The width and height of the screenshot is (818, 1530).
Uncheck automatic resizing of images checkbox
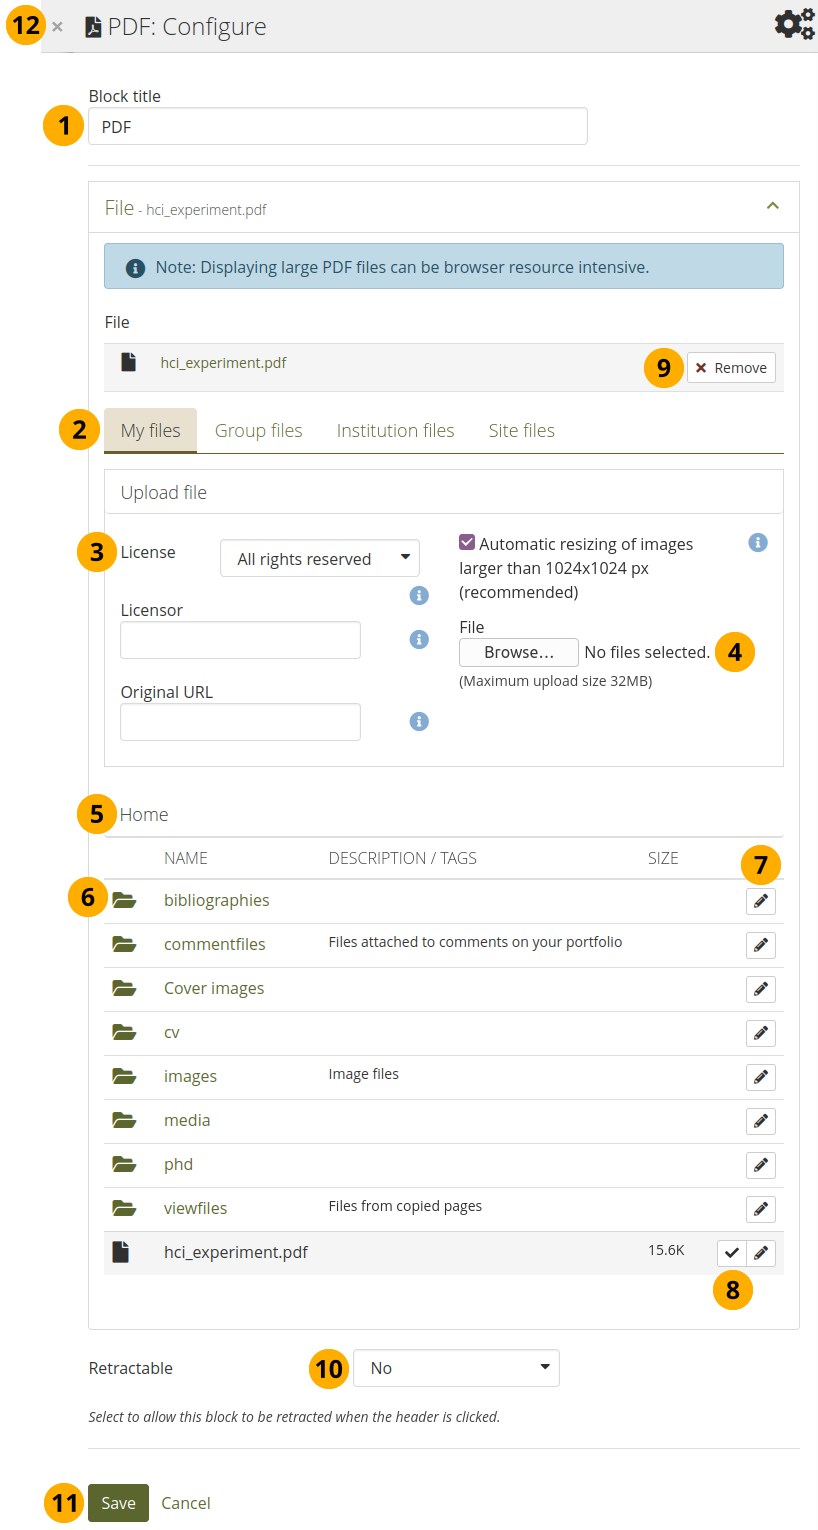click(467, 543)
